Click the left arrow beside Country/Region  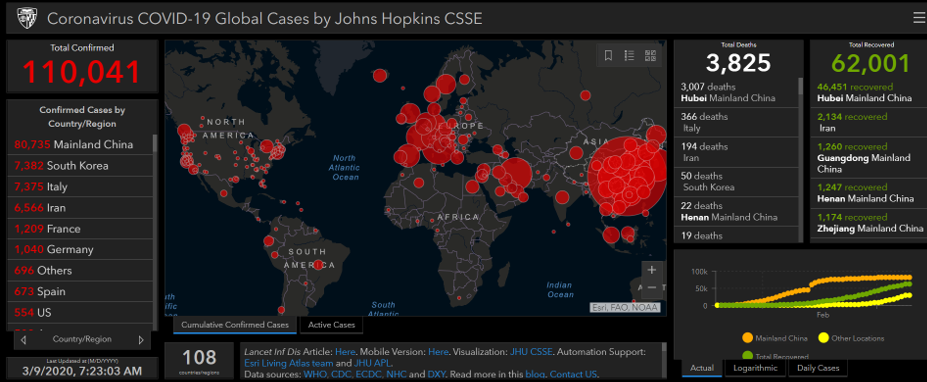[x=23, y=340]
